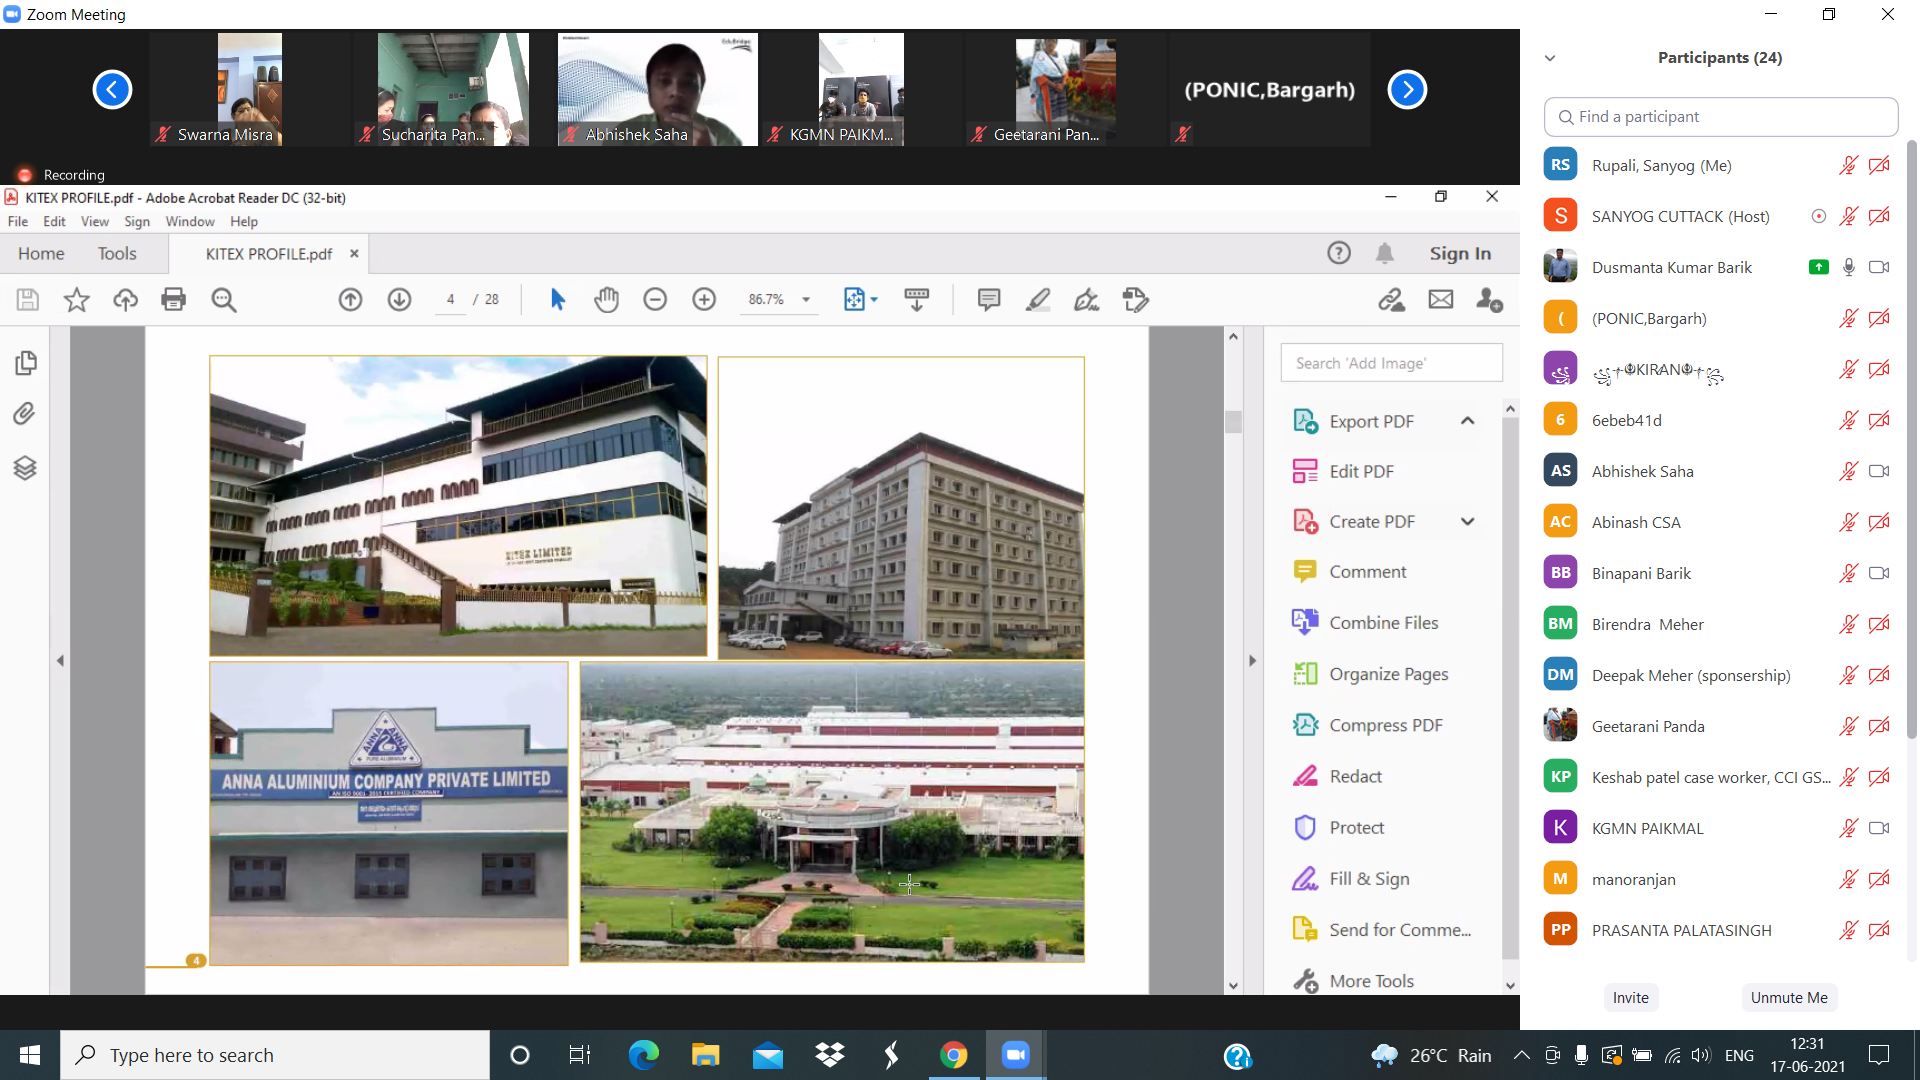Click the Find a participant field
This screenshot has height=1080, width=1920.
tap(1720, 117)
